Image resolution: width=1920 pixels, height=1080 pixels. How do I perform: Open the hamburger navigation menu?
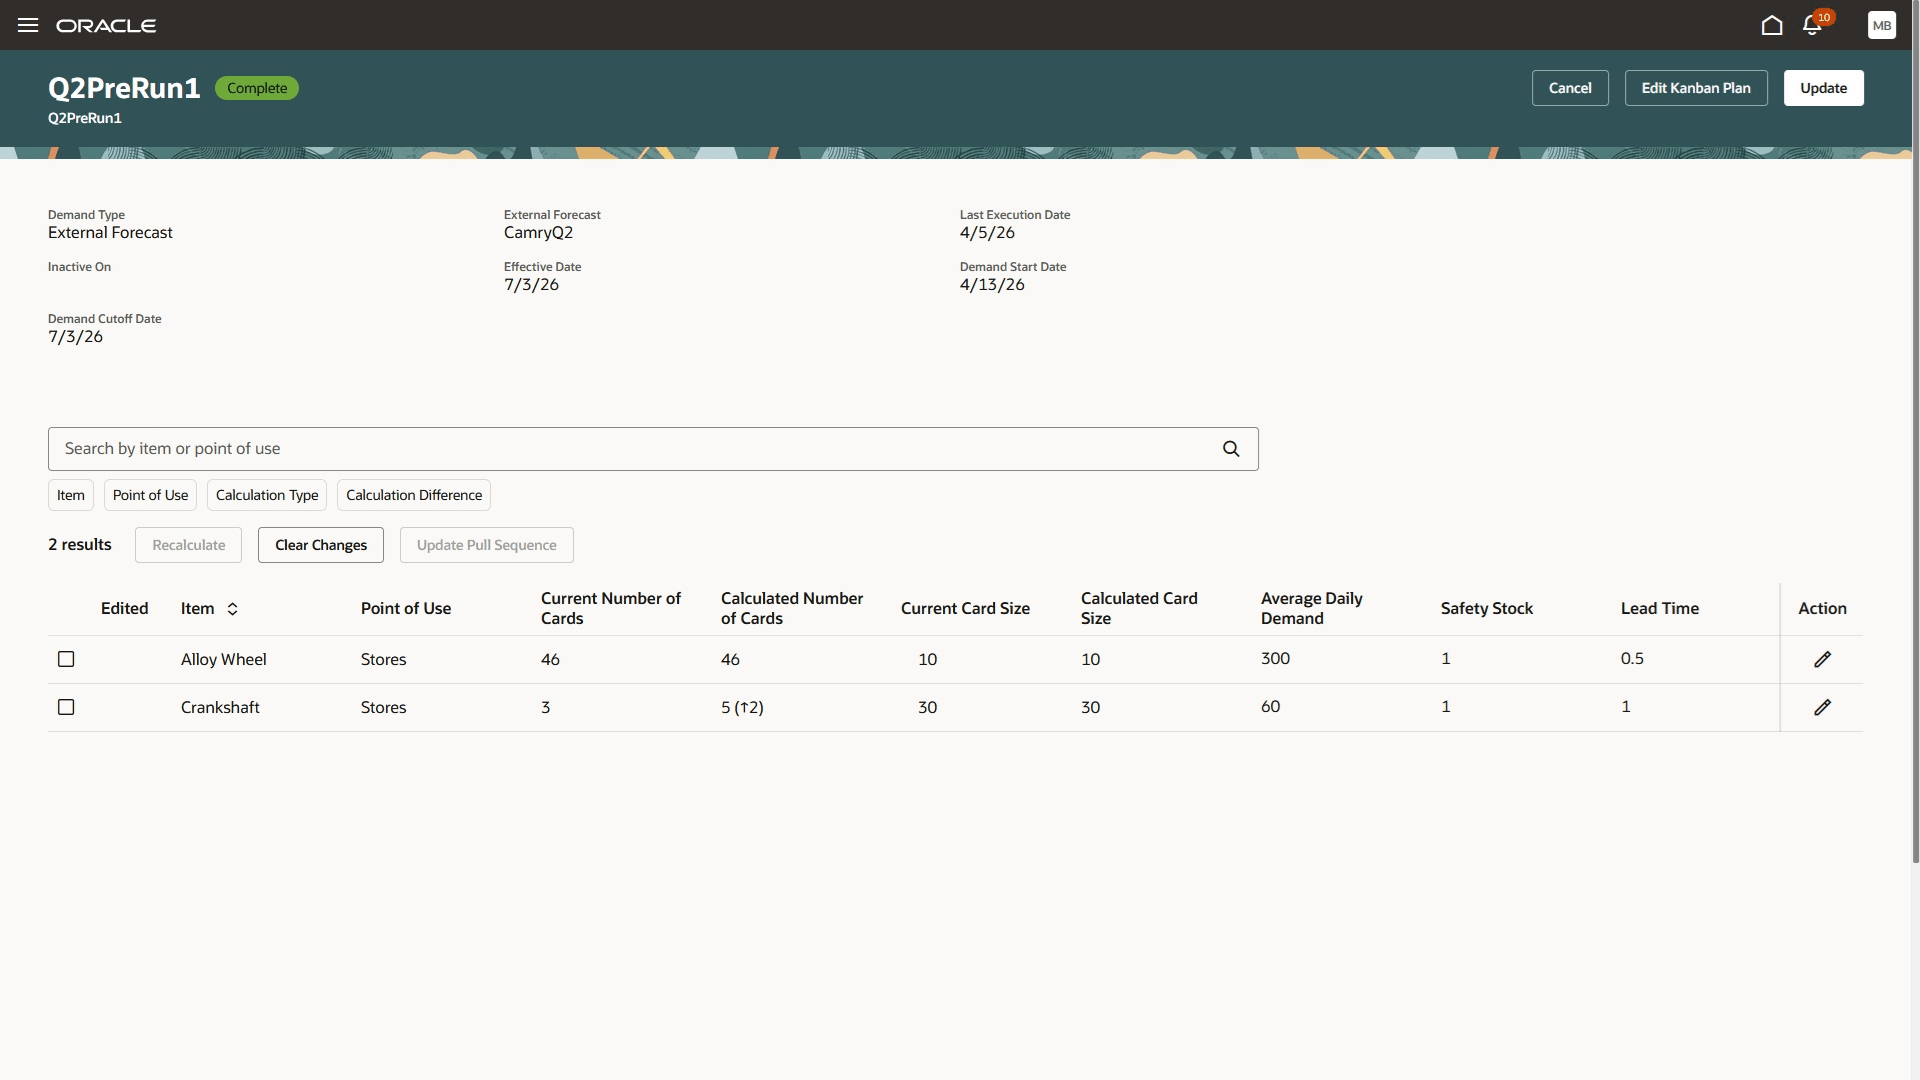click(x=28, y=25)
